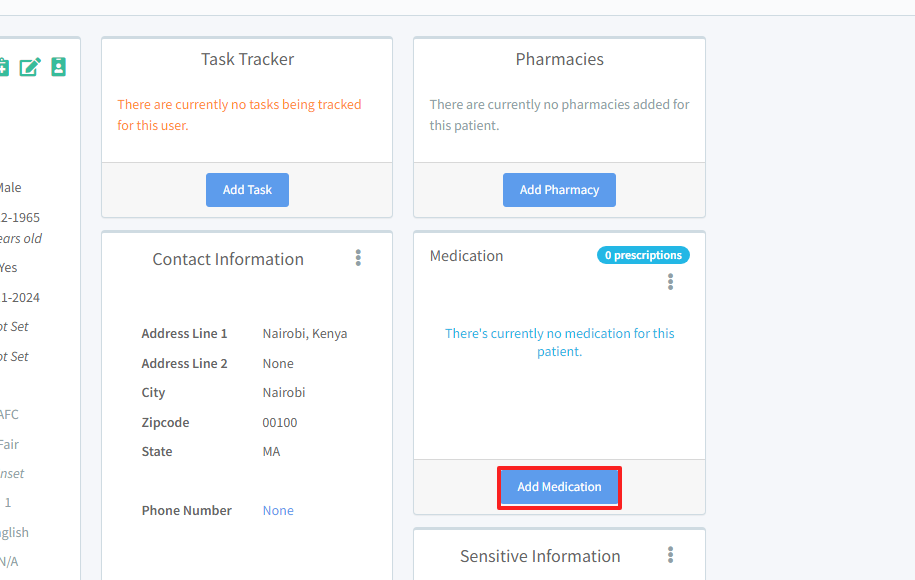
Task: Click the Sensitive Information heading
Action: (540, 556)
